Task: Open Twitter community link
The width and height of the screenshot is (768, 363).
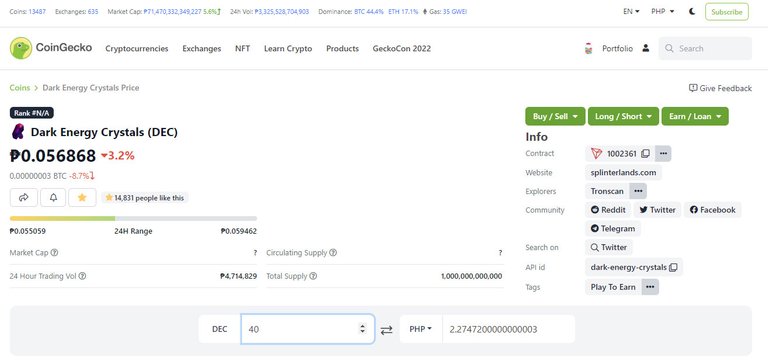Action: [x=657, y=210]
